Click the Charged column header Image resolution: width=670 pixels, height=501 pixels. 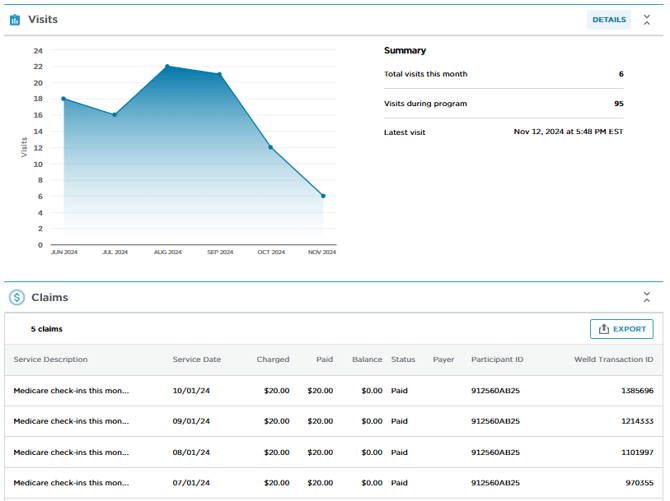click(272, 360)
